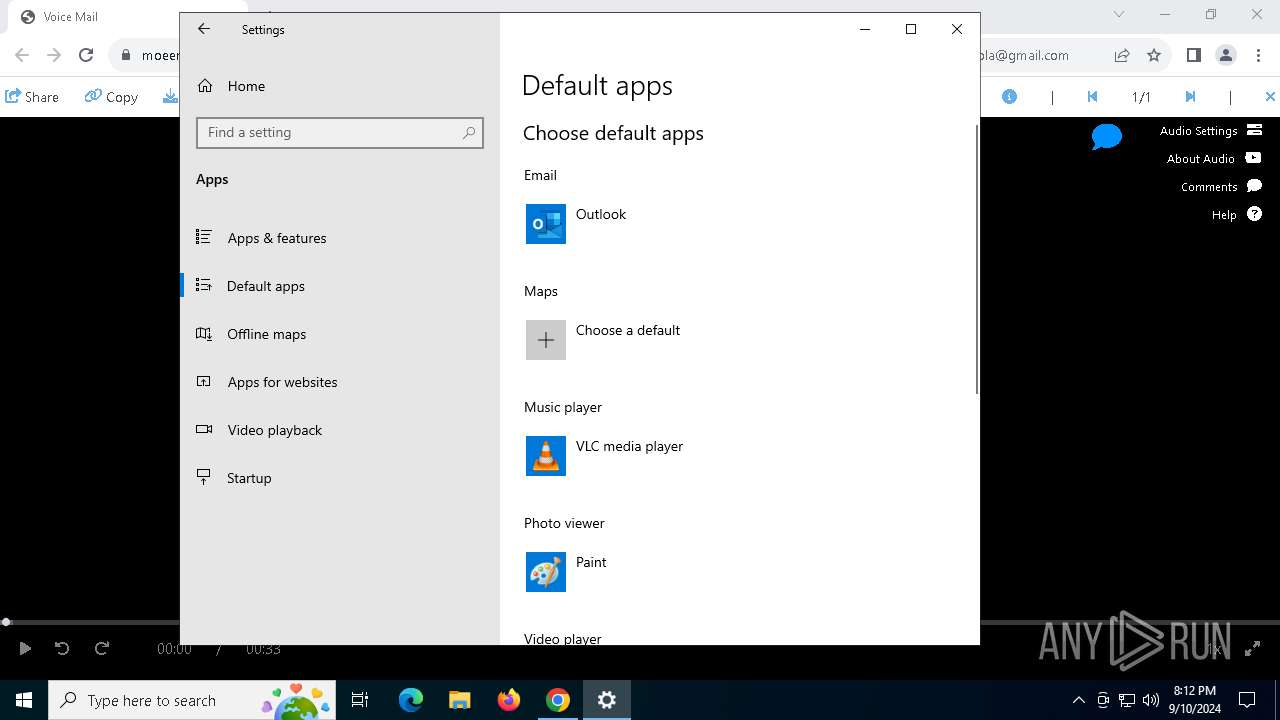The height and width of the screenshot is (720, 1280).
Task: Open Offline maps settings
Action: [340, 334]
